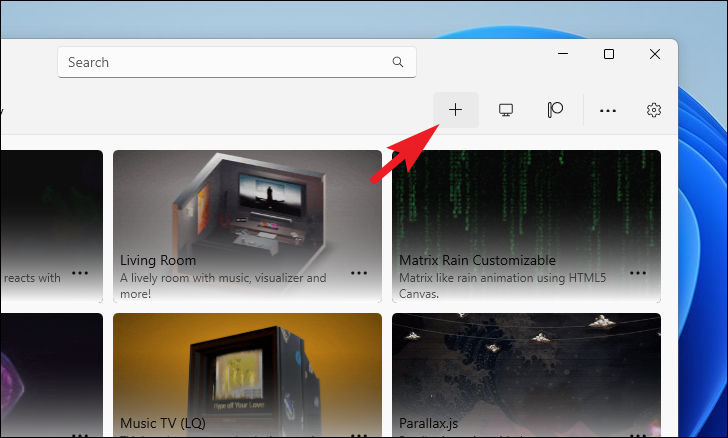728x438 pixels.
Task: Select the Matrix Rain Customizable wallpaper thumbnail
Action: click(526, 226)
